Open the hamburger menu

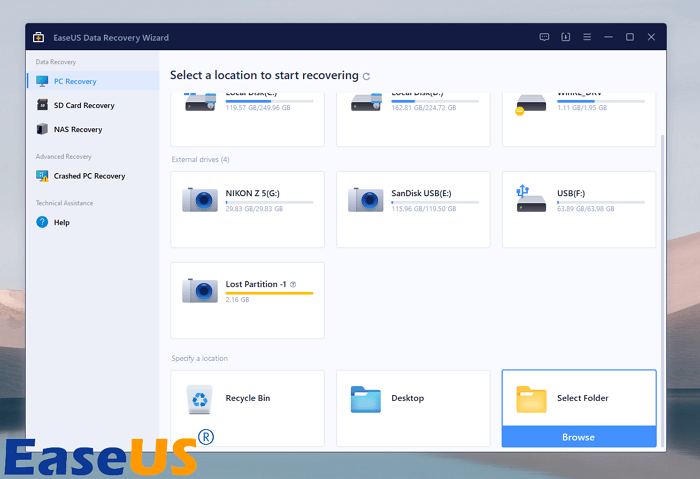point(587,37)
